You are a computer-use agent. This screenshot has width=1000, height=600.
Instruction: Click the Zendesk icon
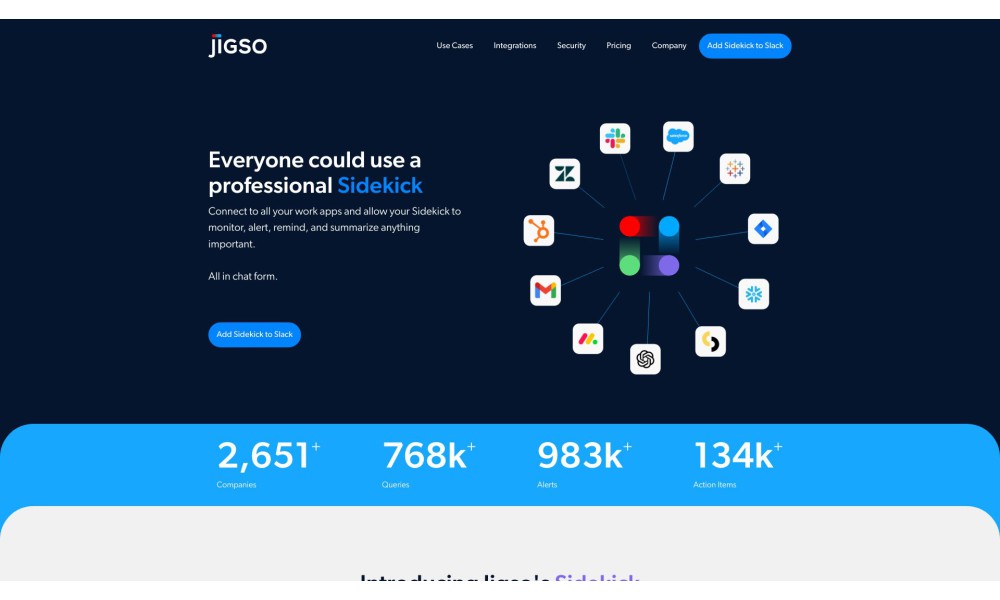565,174
